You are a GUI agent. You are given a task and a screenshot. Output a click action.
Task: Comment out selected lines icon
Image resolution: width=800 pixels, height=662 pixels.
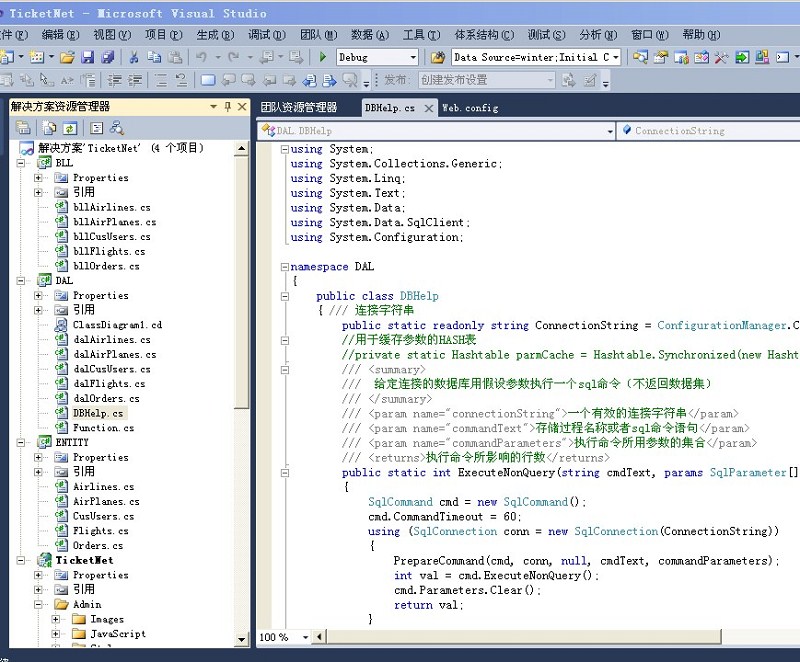click(x=161, y=80)
